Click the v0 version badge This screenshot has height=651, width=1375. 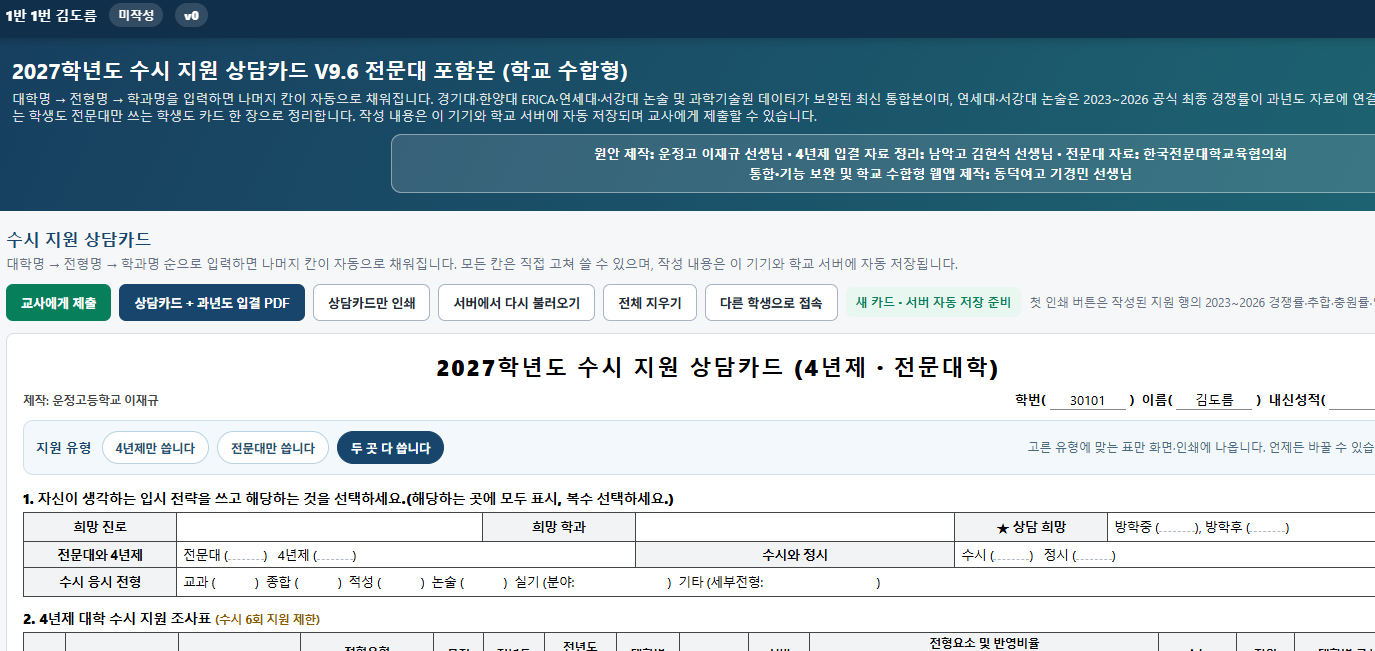(191, 15)
